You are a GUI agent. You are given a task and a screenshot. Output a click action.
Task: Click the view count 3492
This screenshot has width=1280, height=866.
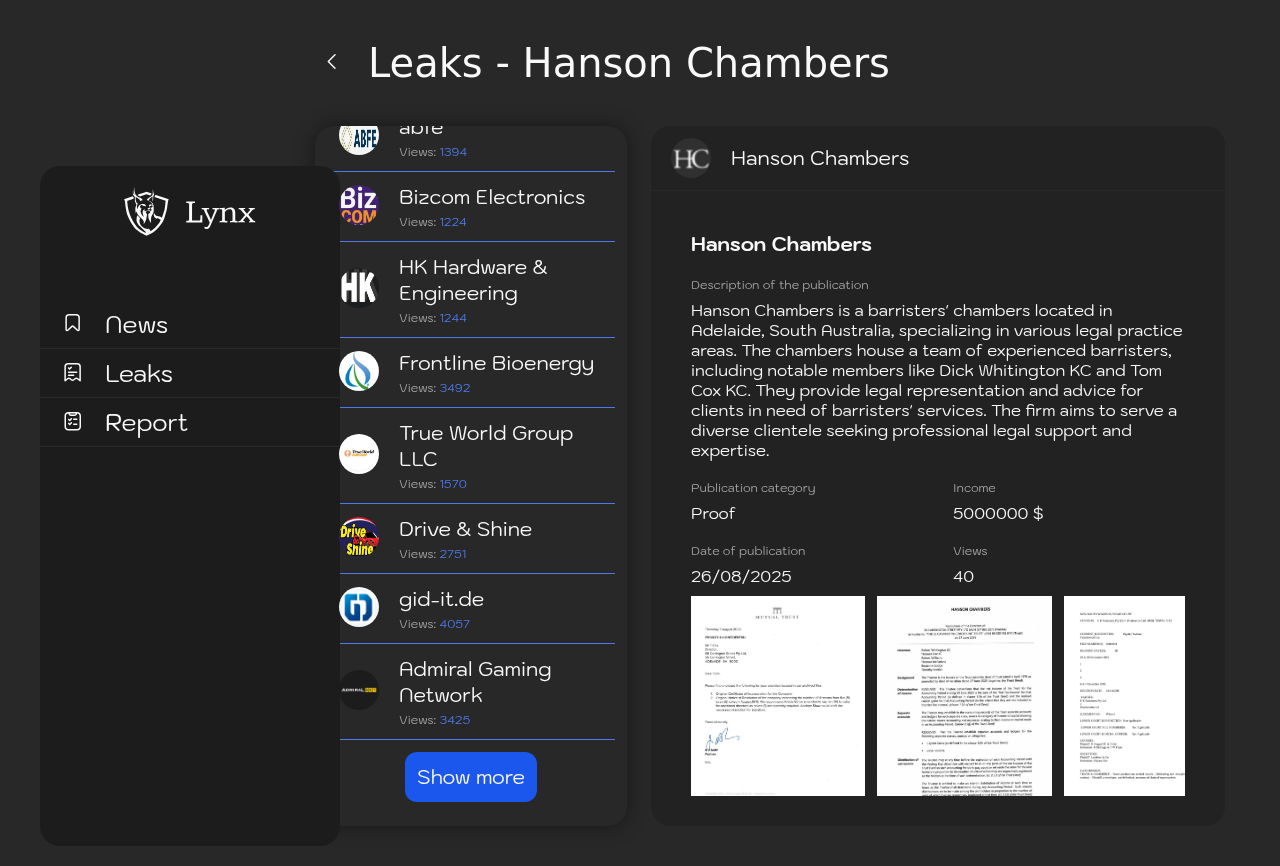pos(455,388)
